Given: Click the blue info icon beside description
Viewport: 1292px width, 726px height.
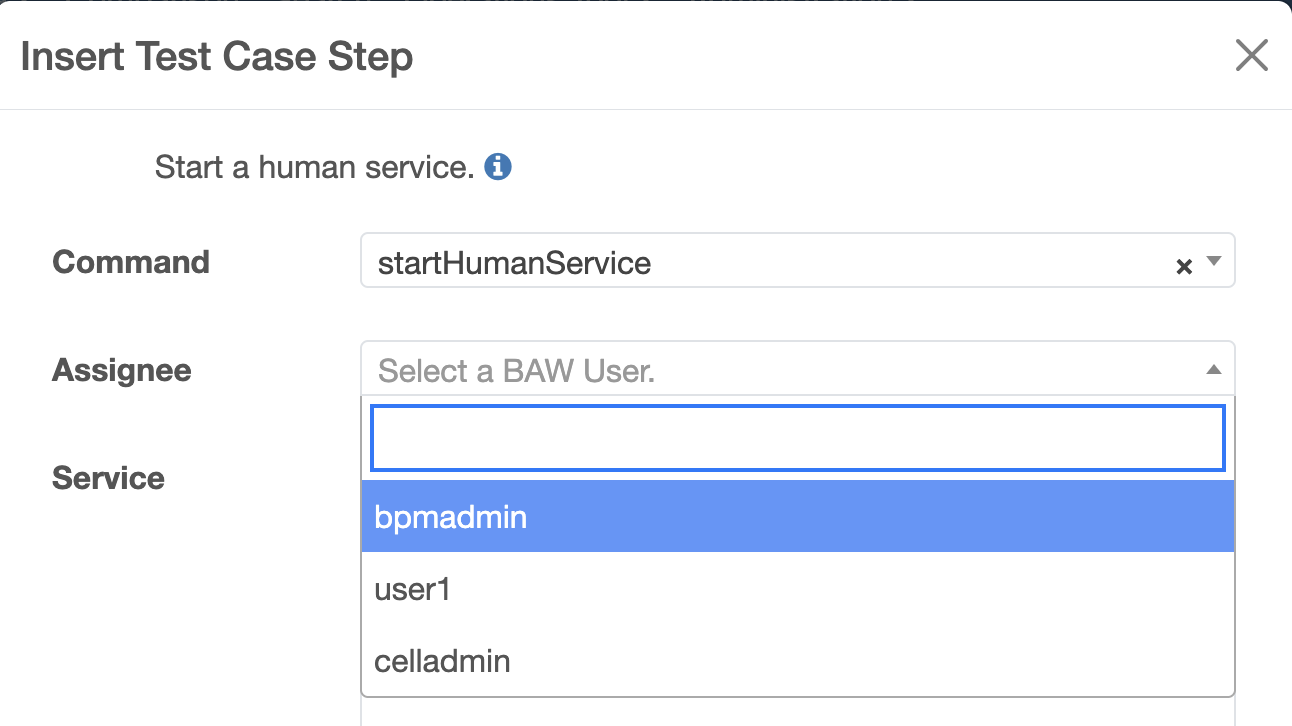Looking at the screenshot, I should pos(498,167).
